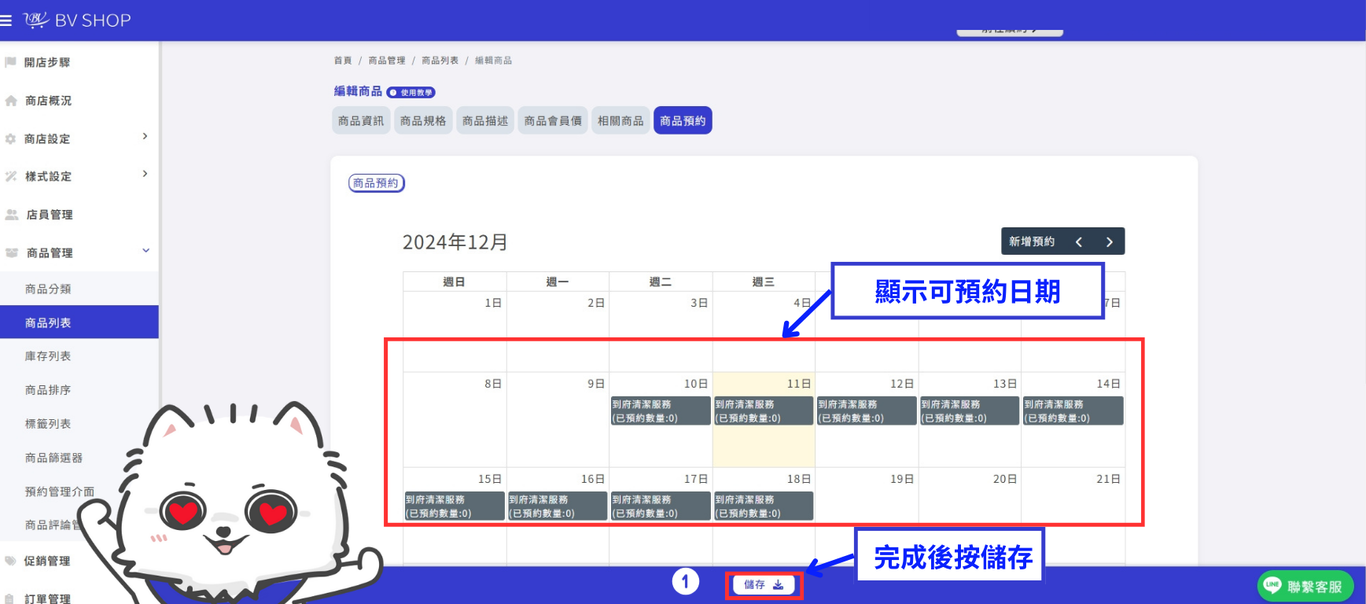Switch to the 相關商品 tab

coord(621,121)
